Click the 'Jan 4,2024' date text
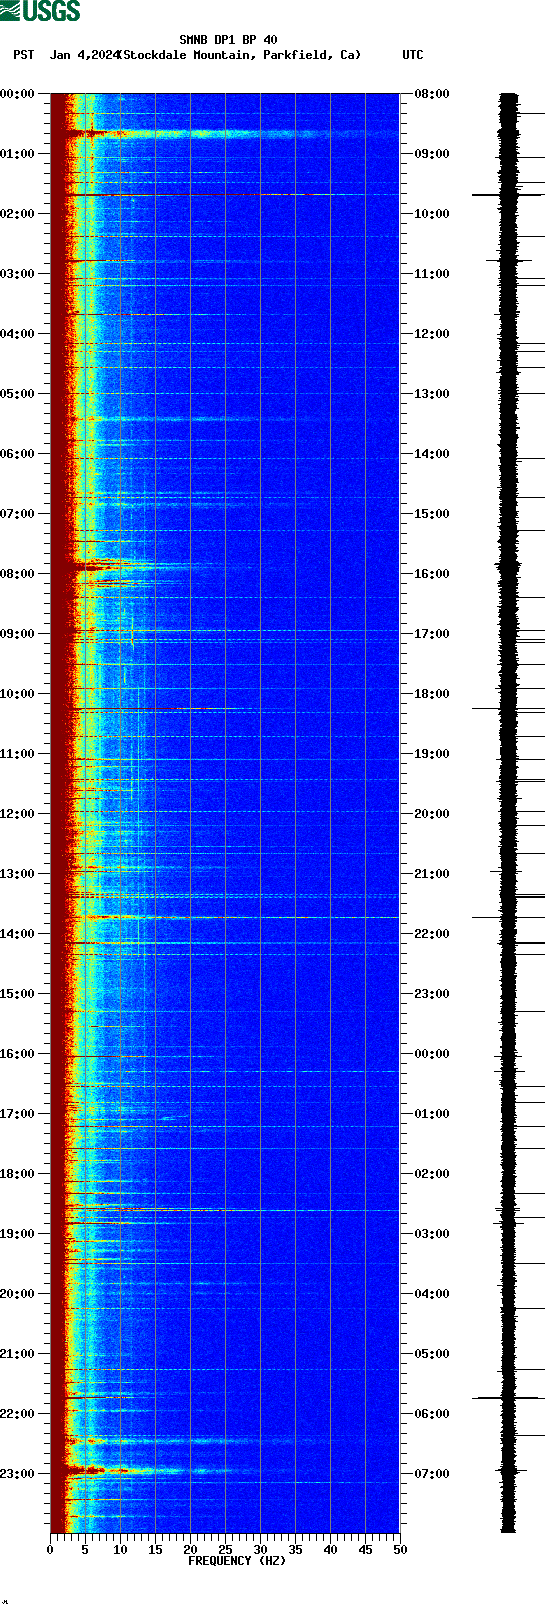This screenshot has height=1613, width=552. point(84,55)
